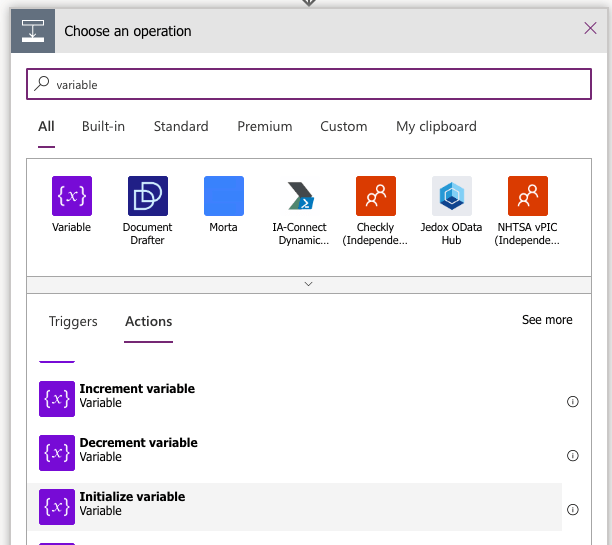
Task: Click the Increment variable action
Action: tap(137, 396)
